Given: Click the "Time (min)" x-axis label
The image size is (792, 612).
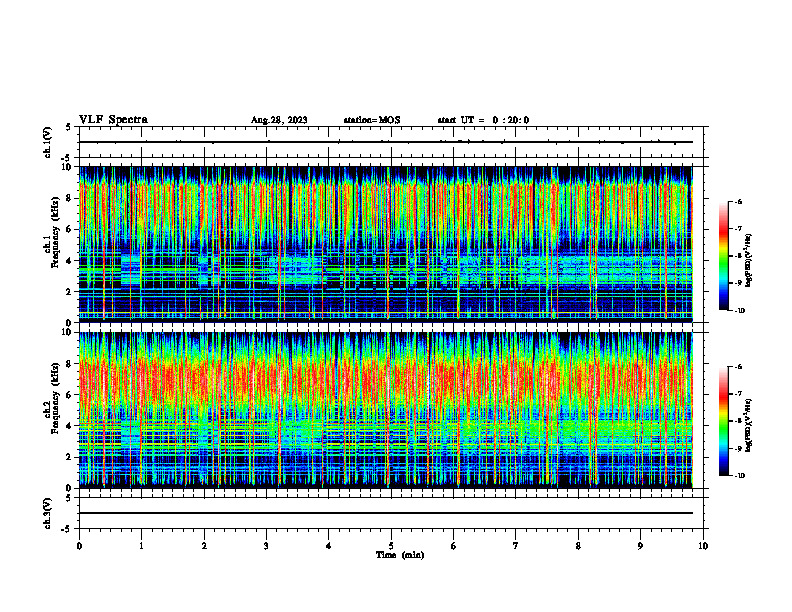Looking at the screenshot, I should coord(400,555).
